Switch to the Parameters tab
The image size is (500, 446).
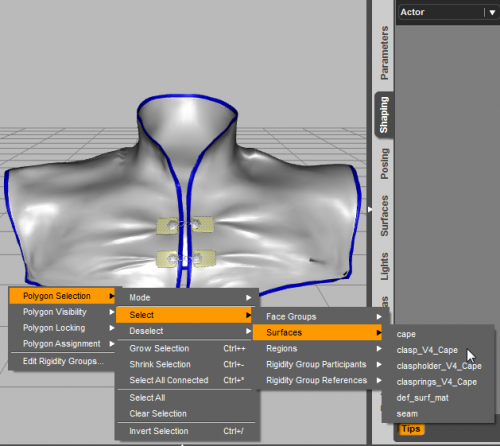pyautogui.click(x=384, y=53)
